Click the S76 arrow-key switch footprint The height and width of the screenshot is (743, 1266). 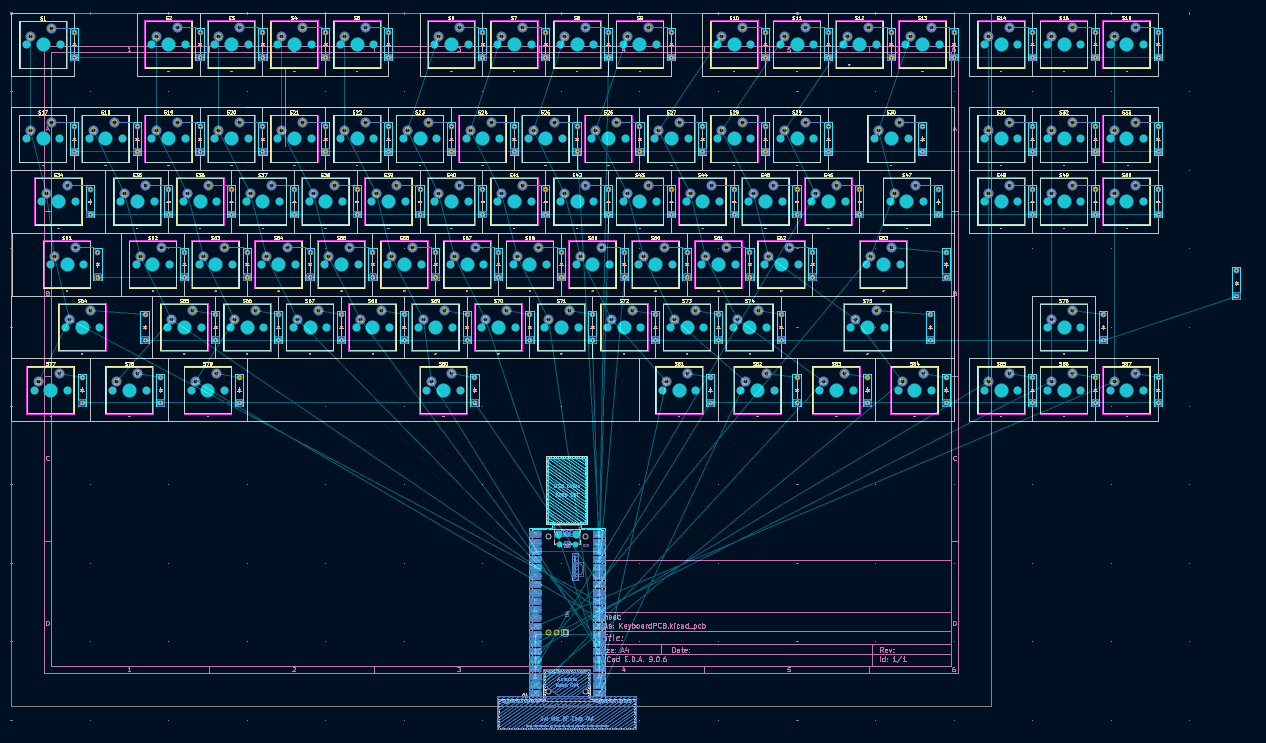point(1064,328)
